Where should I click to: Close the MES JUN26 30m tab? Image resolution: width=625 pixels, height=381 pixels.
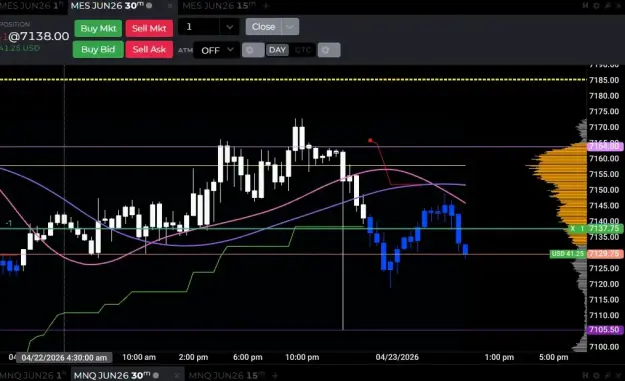tap(170, 6)
